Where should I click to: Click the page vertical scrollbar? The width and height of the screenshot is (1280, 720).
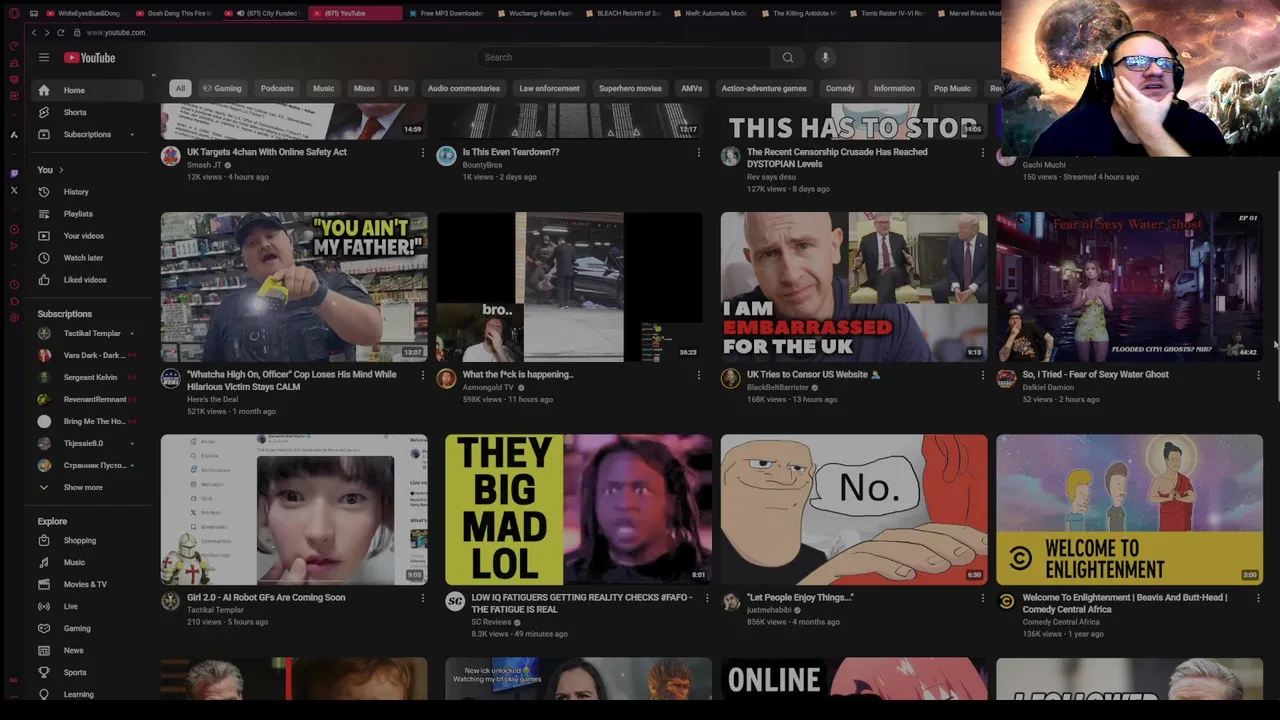click(x=1277, y=285)
